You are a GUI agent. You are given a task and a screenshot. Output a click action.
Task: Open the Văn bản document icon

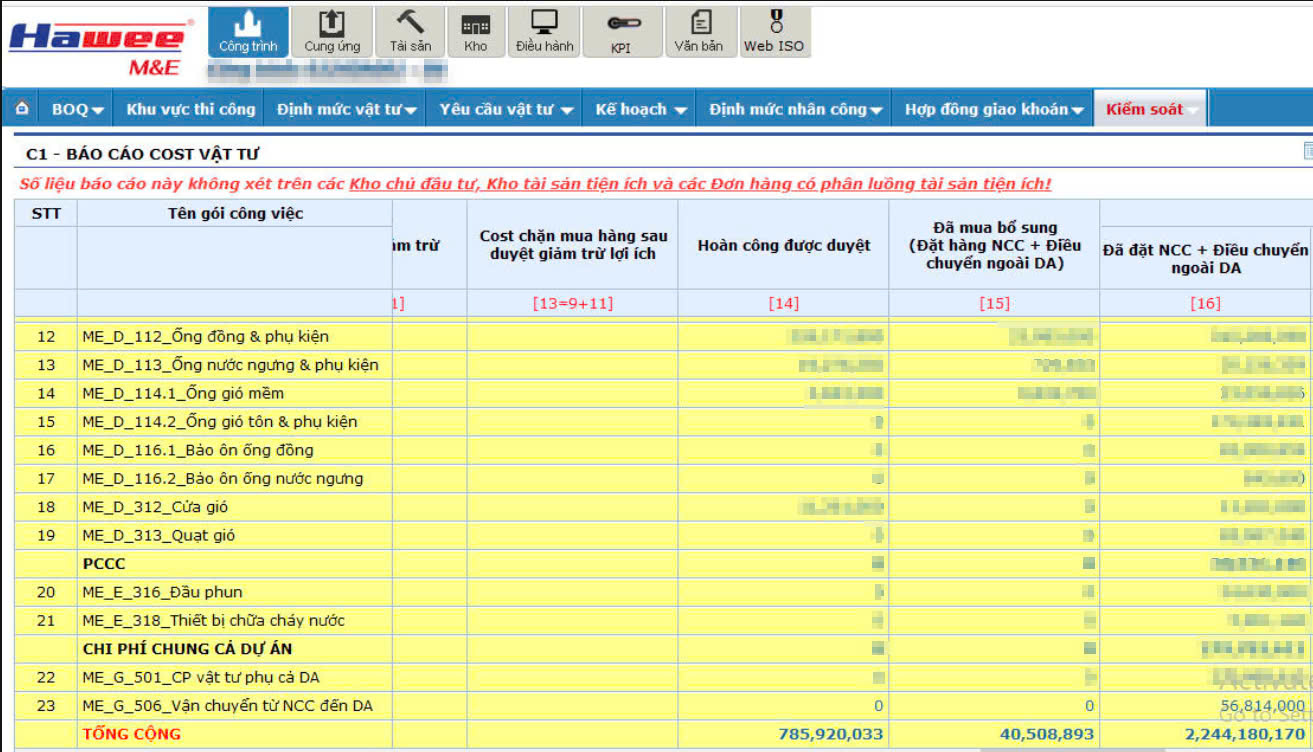[x=699, y=32]
